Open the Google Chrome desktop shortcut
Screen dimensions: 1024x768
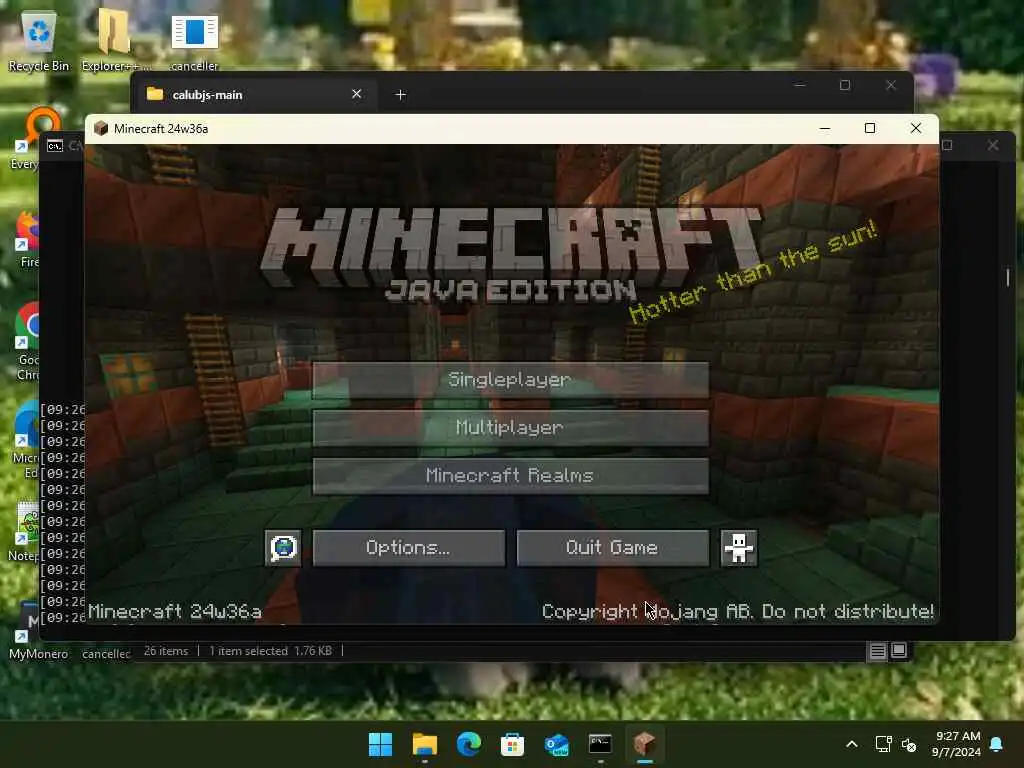pos(27,341)
